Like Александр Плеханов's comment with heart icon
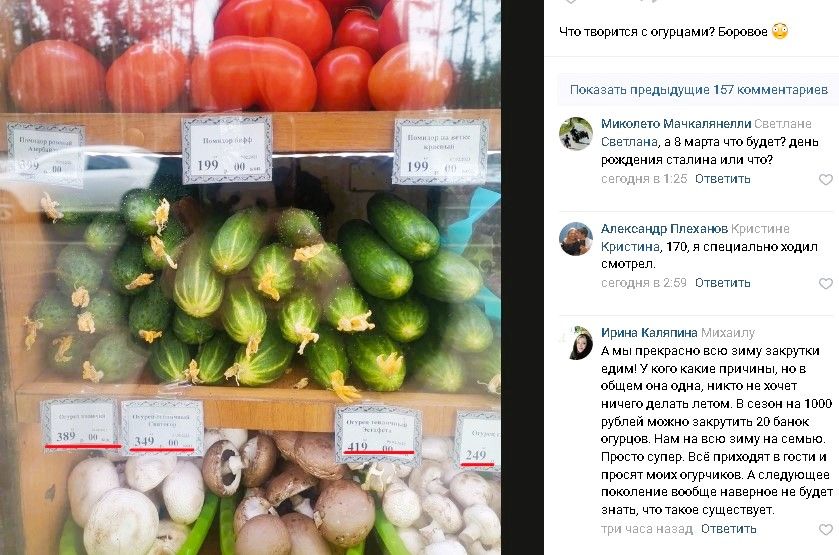 point(826,283)
